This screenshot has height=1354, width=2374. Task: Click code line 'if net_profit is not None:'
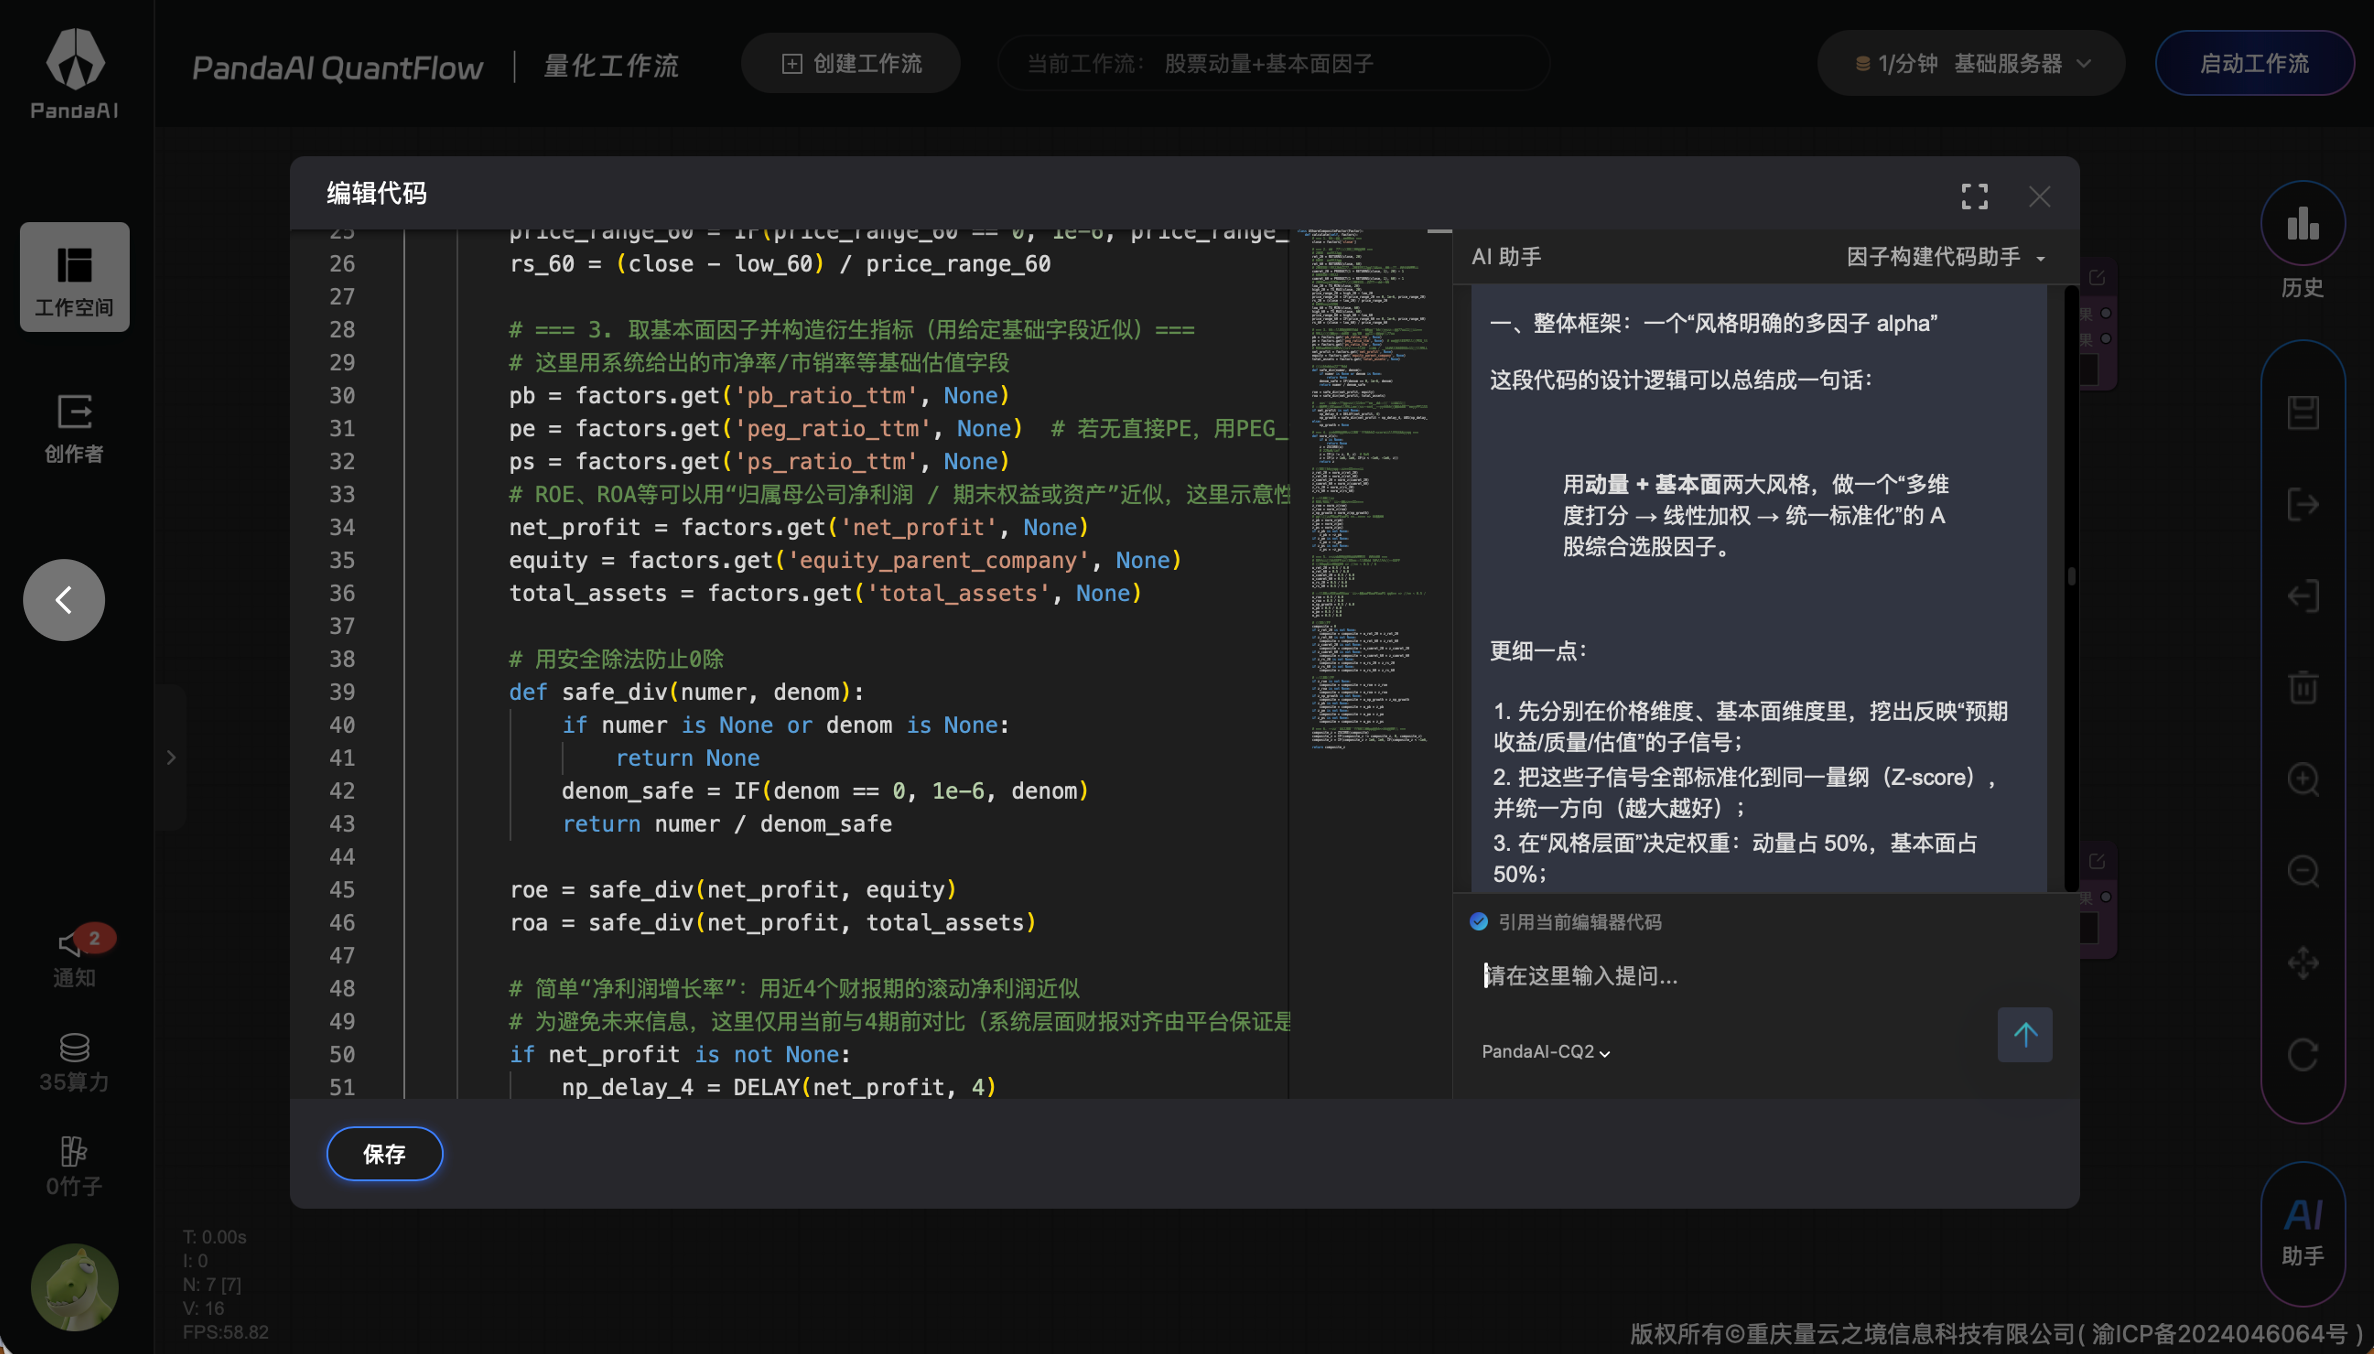(680, 1054)
